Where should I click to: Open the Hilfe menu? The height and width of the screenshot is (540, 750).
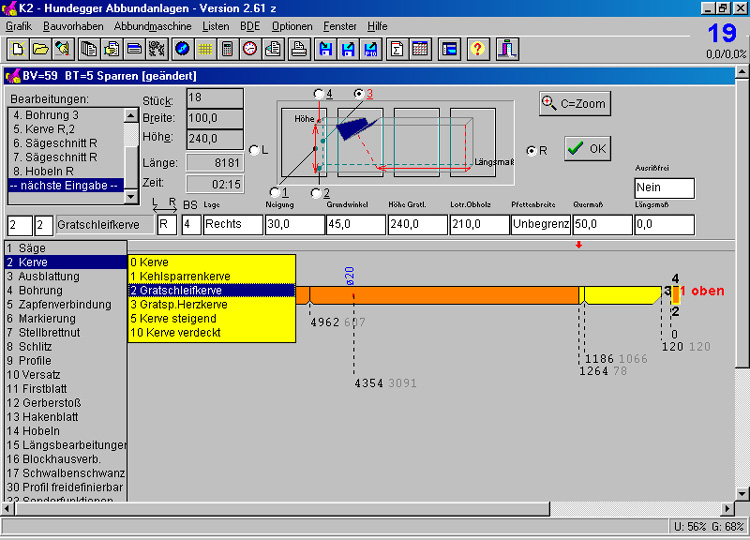[377, 26]
